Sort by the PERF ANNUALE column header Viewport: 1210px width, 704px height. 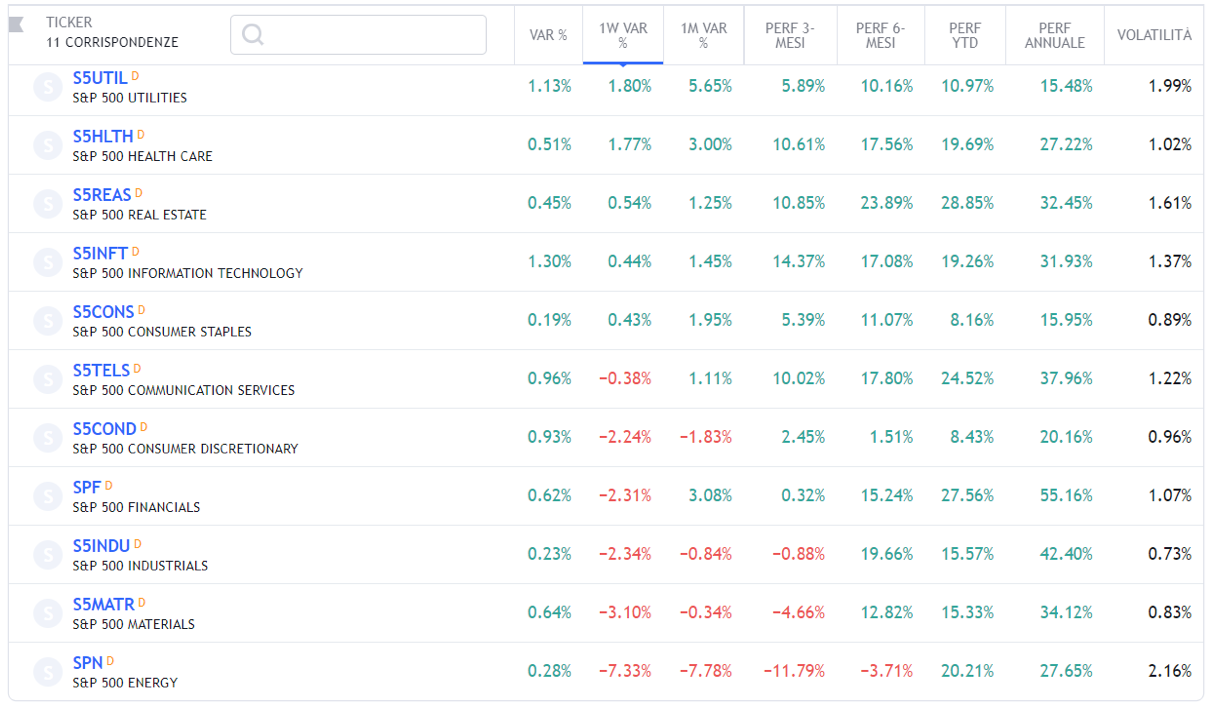tap(1054, 35)
